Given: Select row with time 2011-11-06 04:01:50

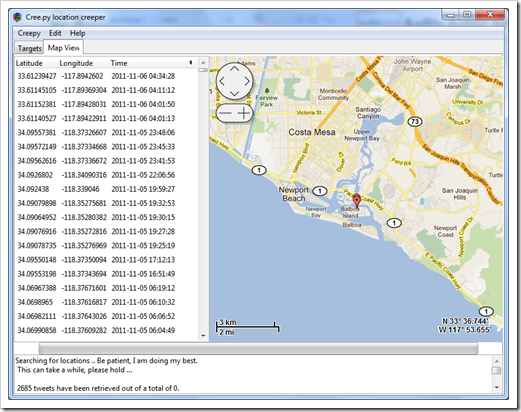Looking at the screenshot, I should pyautogui.click(x=106, y=104).
